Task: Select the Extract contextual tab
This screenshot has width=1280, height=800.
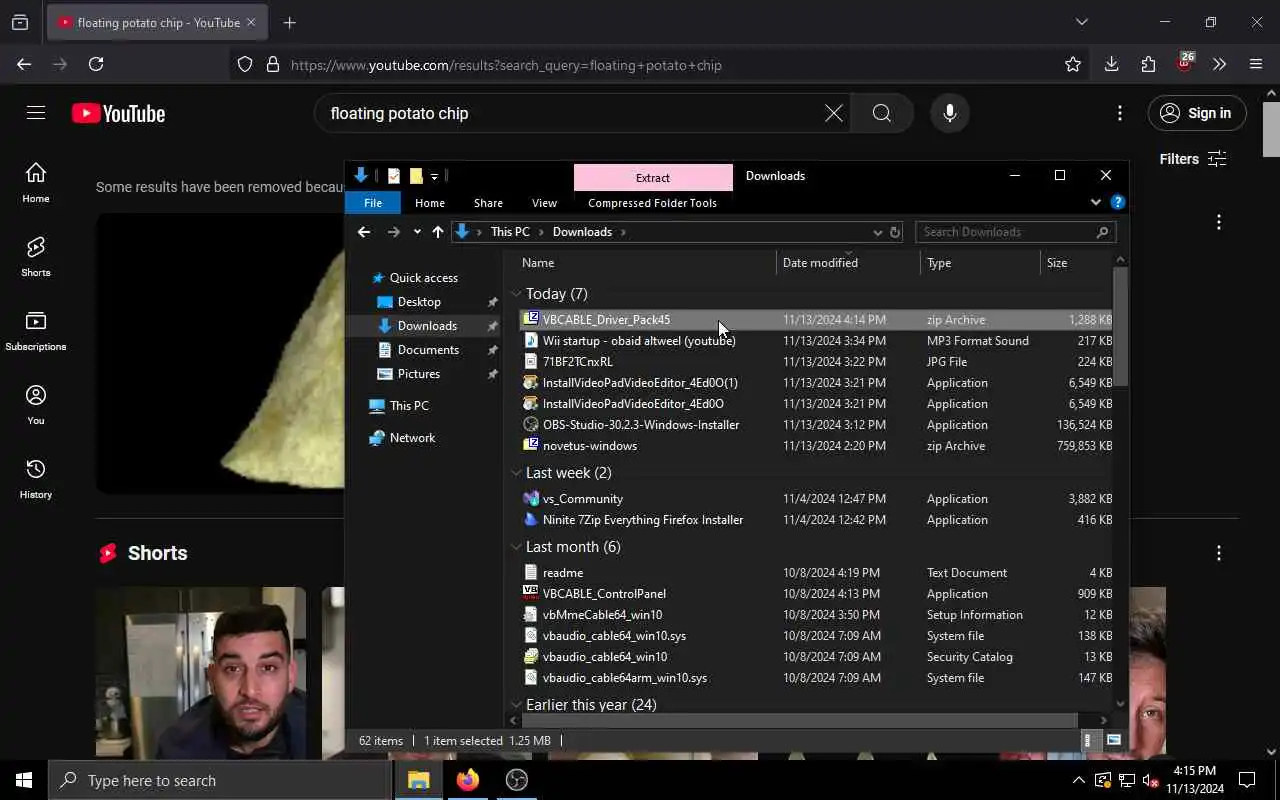Action: pos(653,177)
